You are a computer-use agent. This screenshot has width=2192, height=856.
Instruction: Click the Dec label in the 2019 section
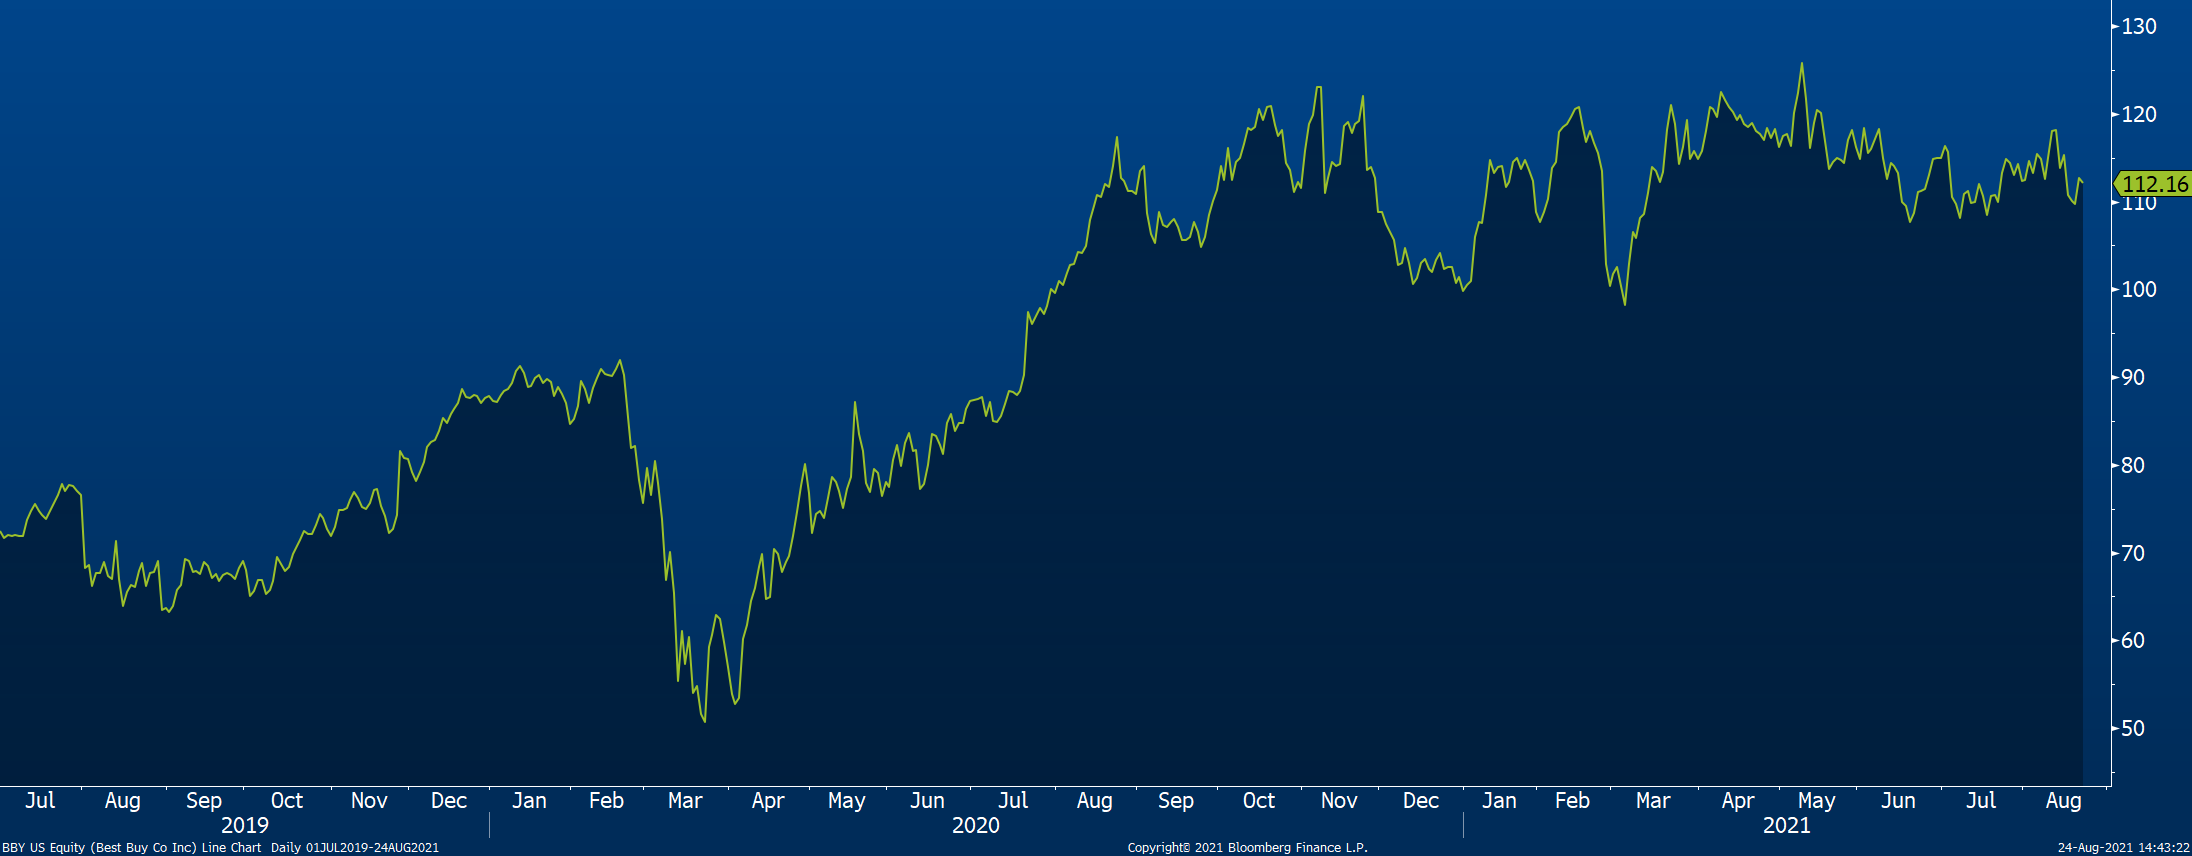tap(449, 800)
